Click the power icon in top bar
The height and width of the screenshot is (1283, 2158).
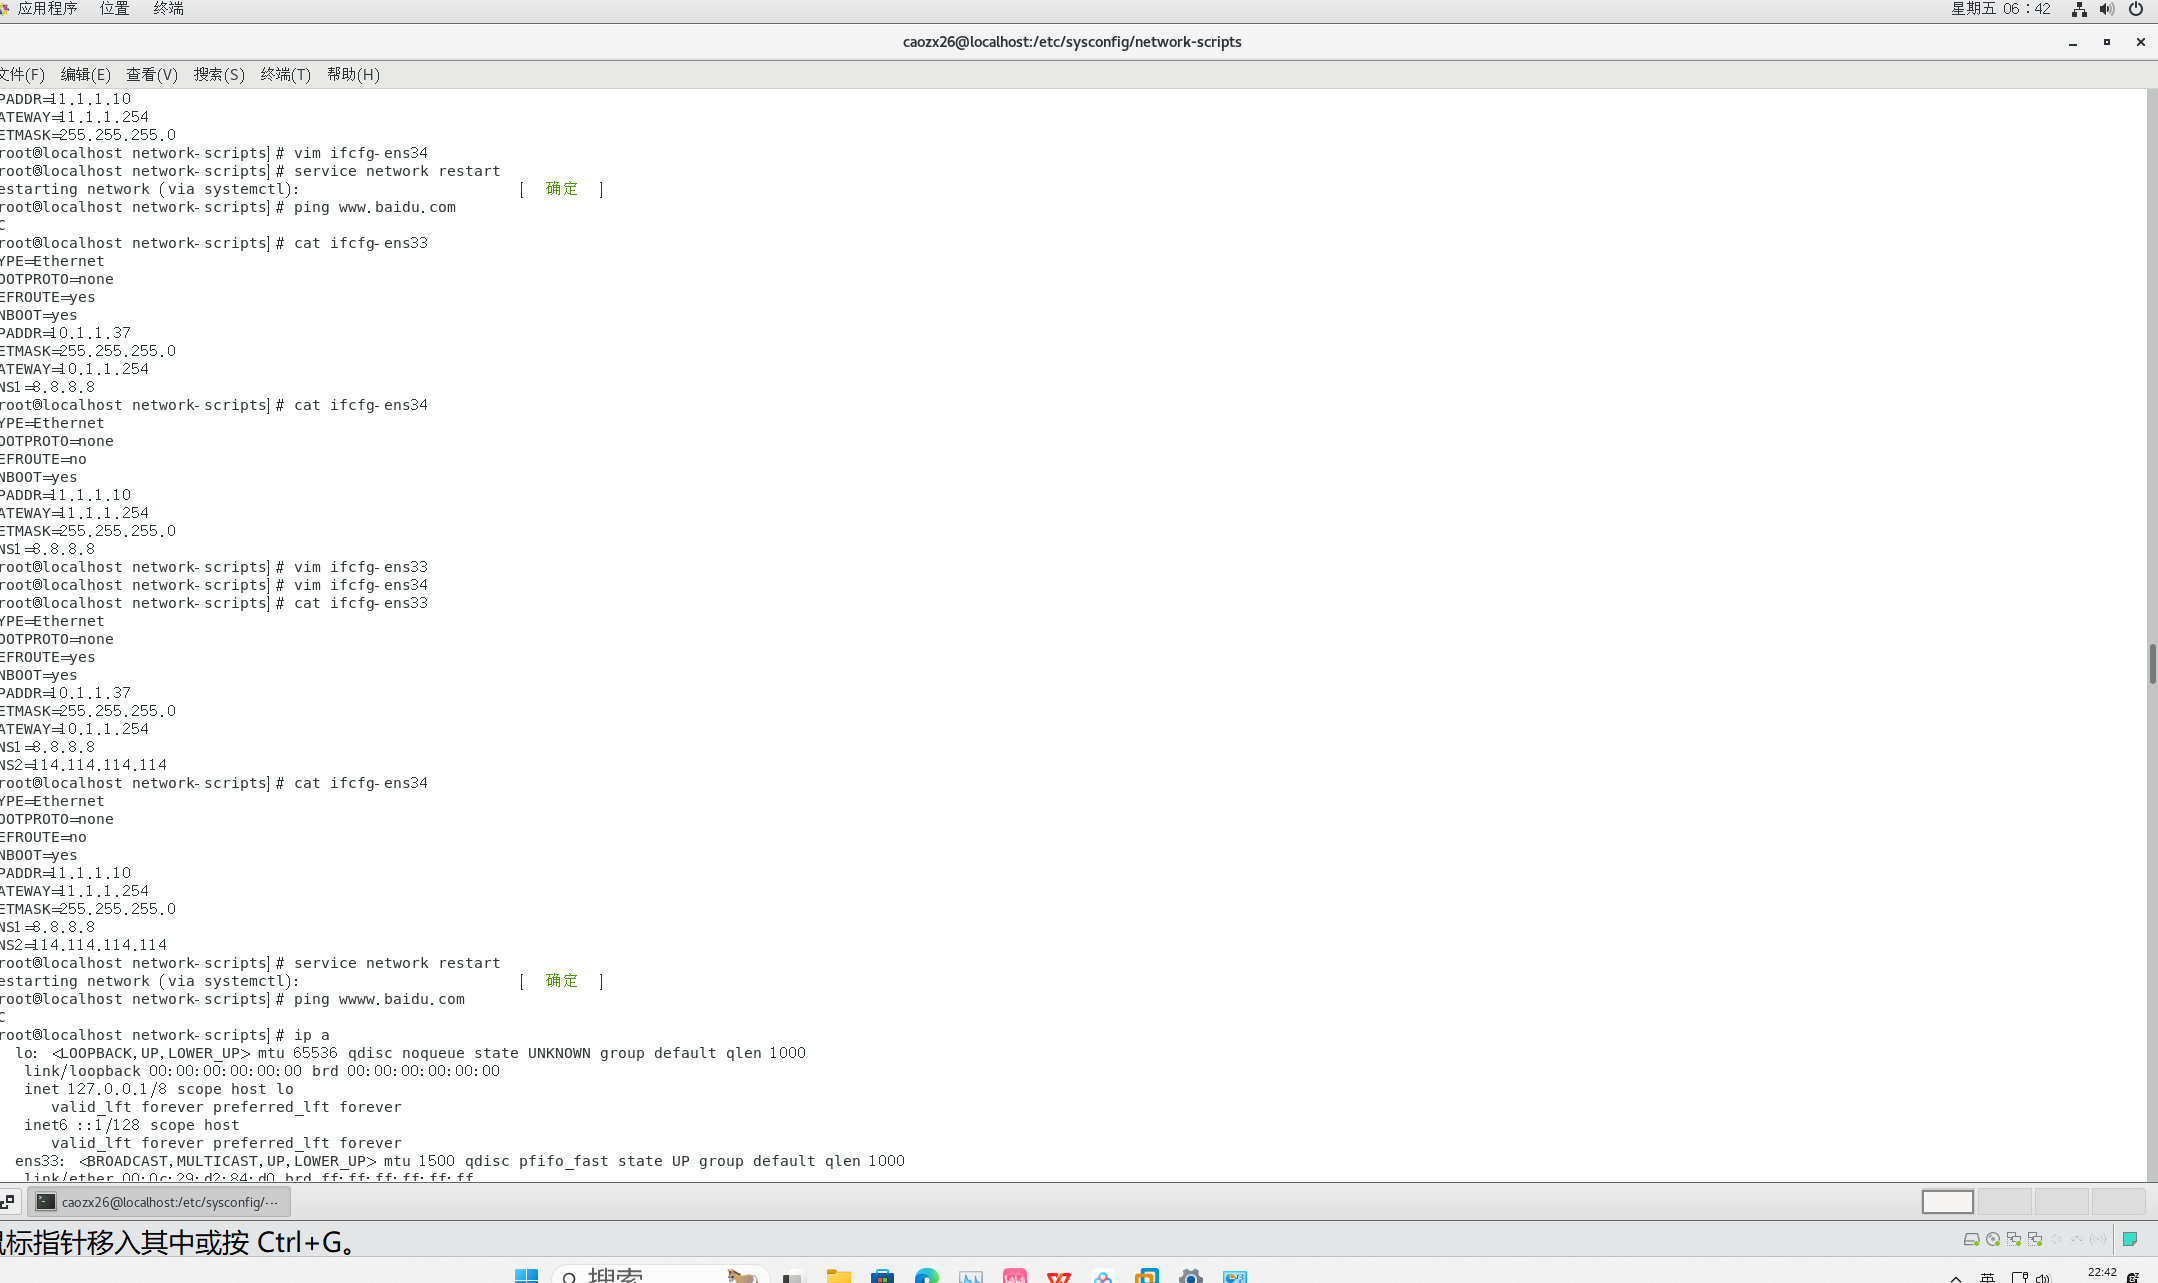2136,9
